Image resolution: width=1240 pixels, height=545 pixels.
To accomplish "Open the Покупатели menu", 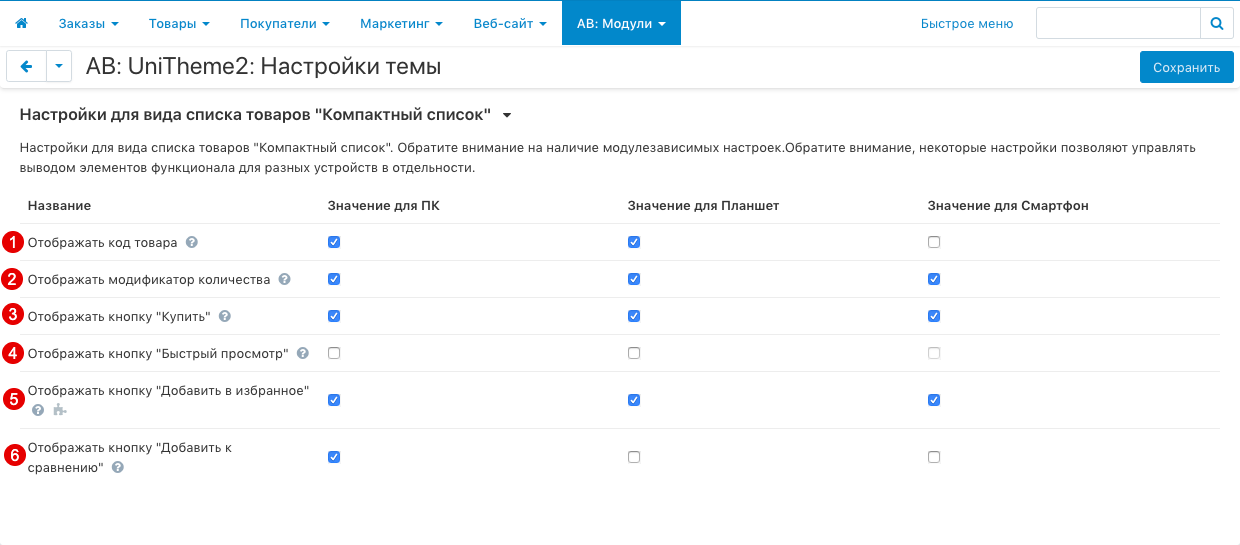I will (284, 23).
